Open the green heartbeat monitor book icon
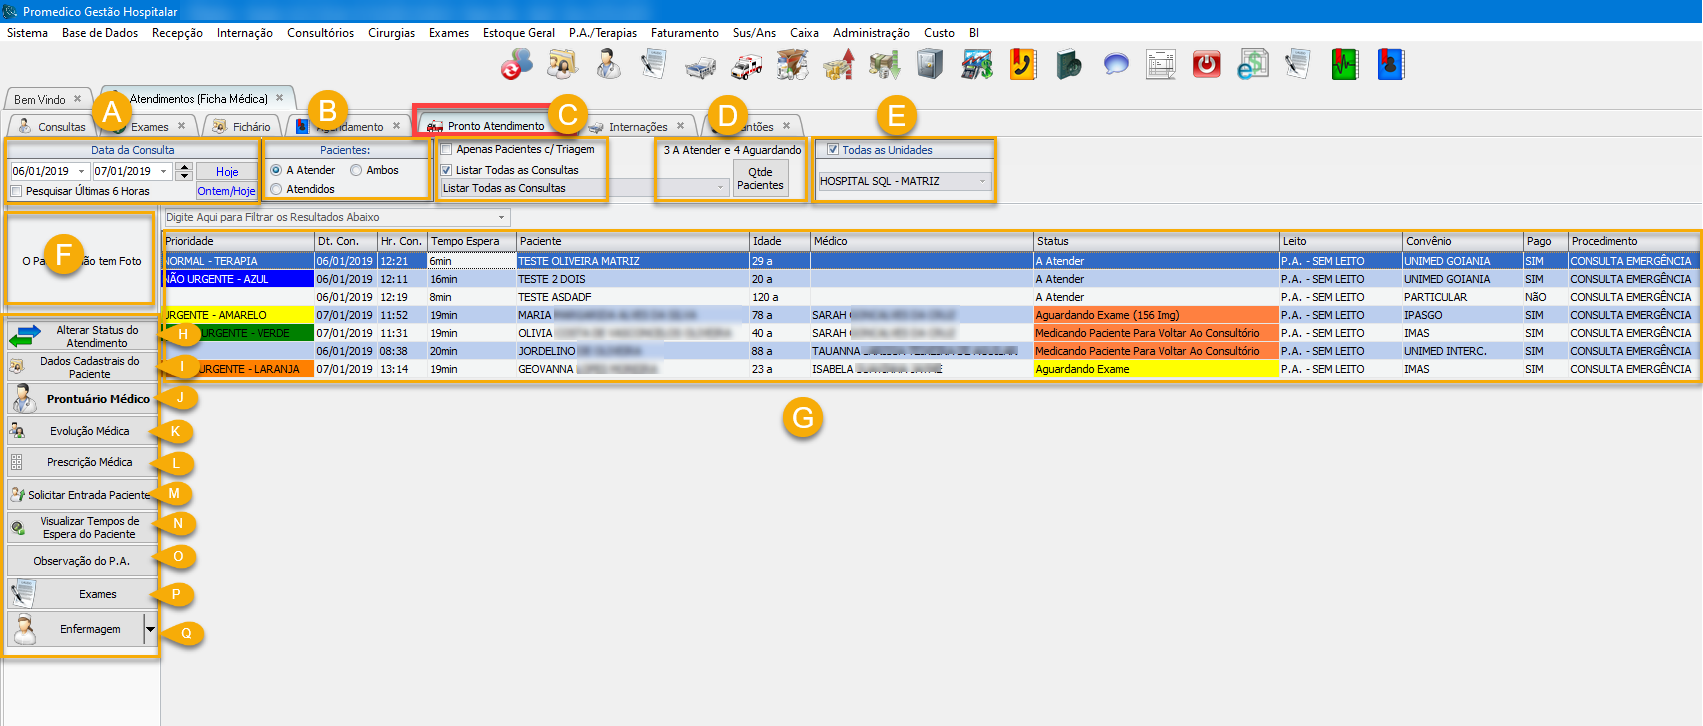This screenshot has height=726, width=1703. pos(1345,65)
